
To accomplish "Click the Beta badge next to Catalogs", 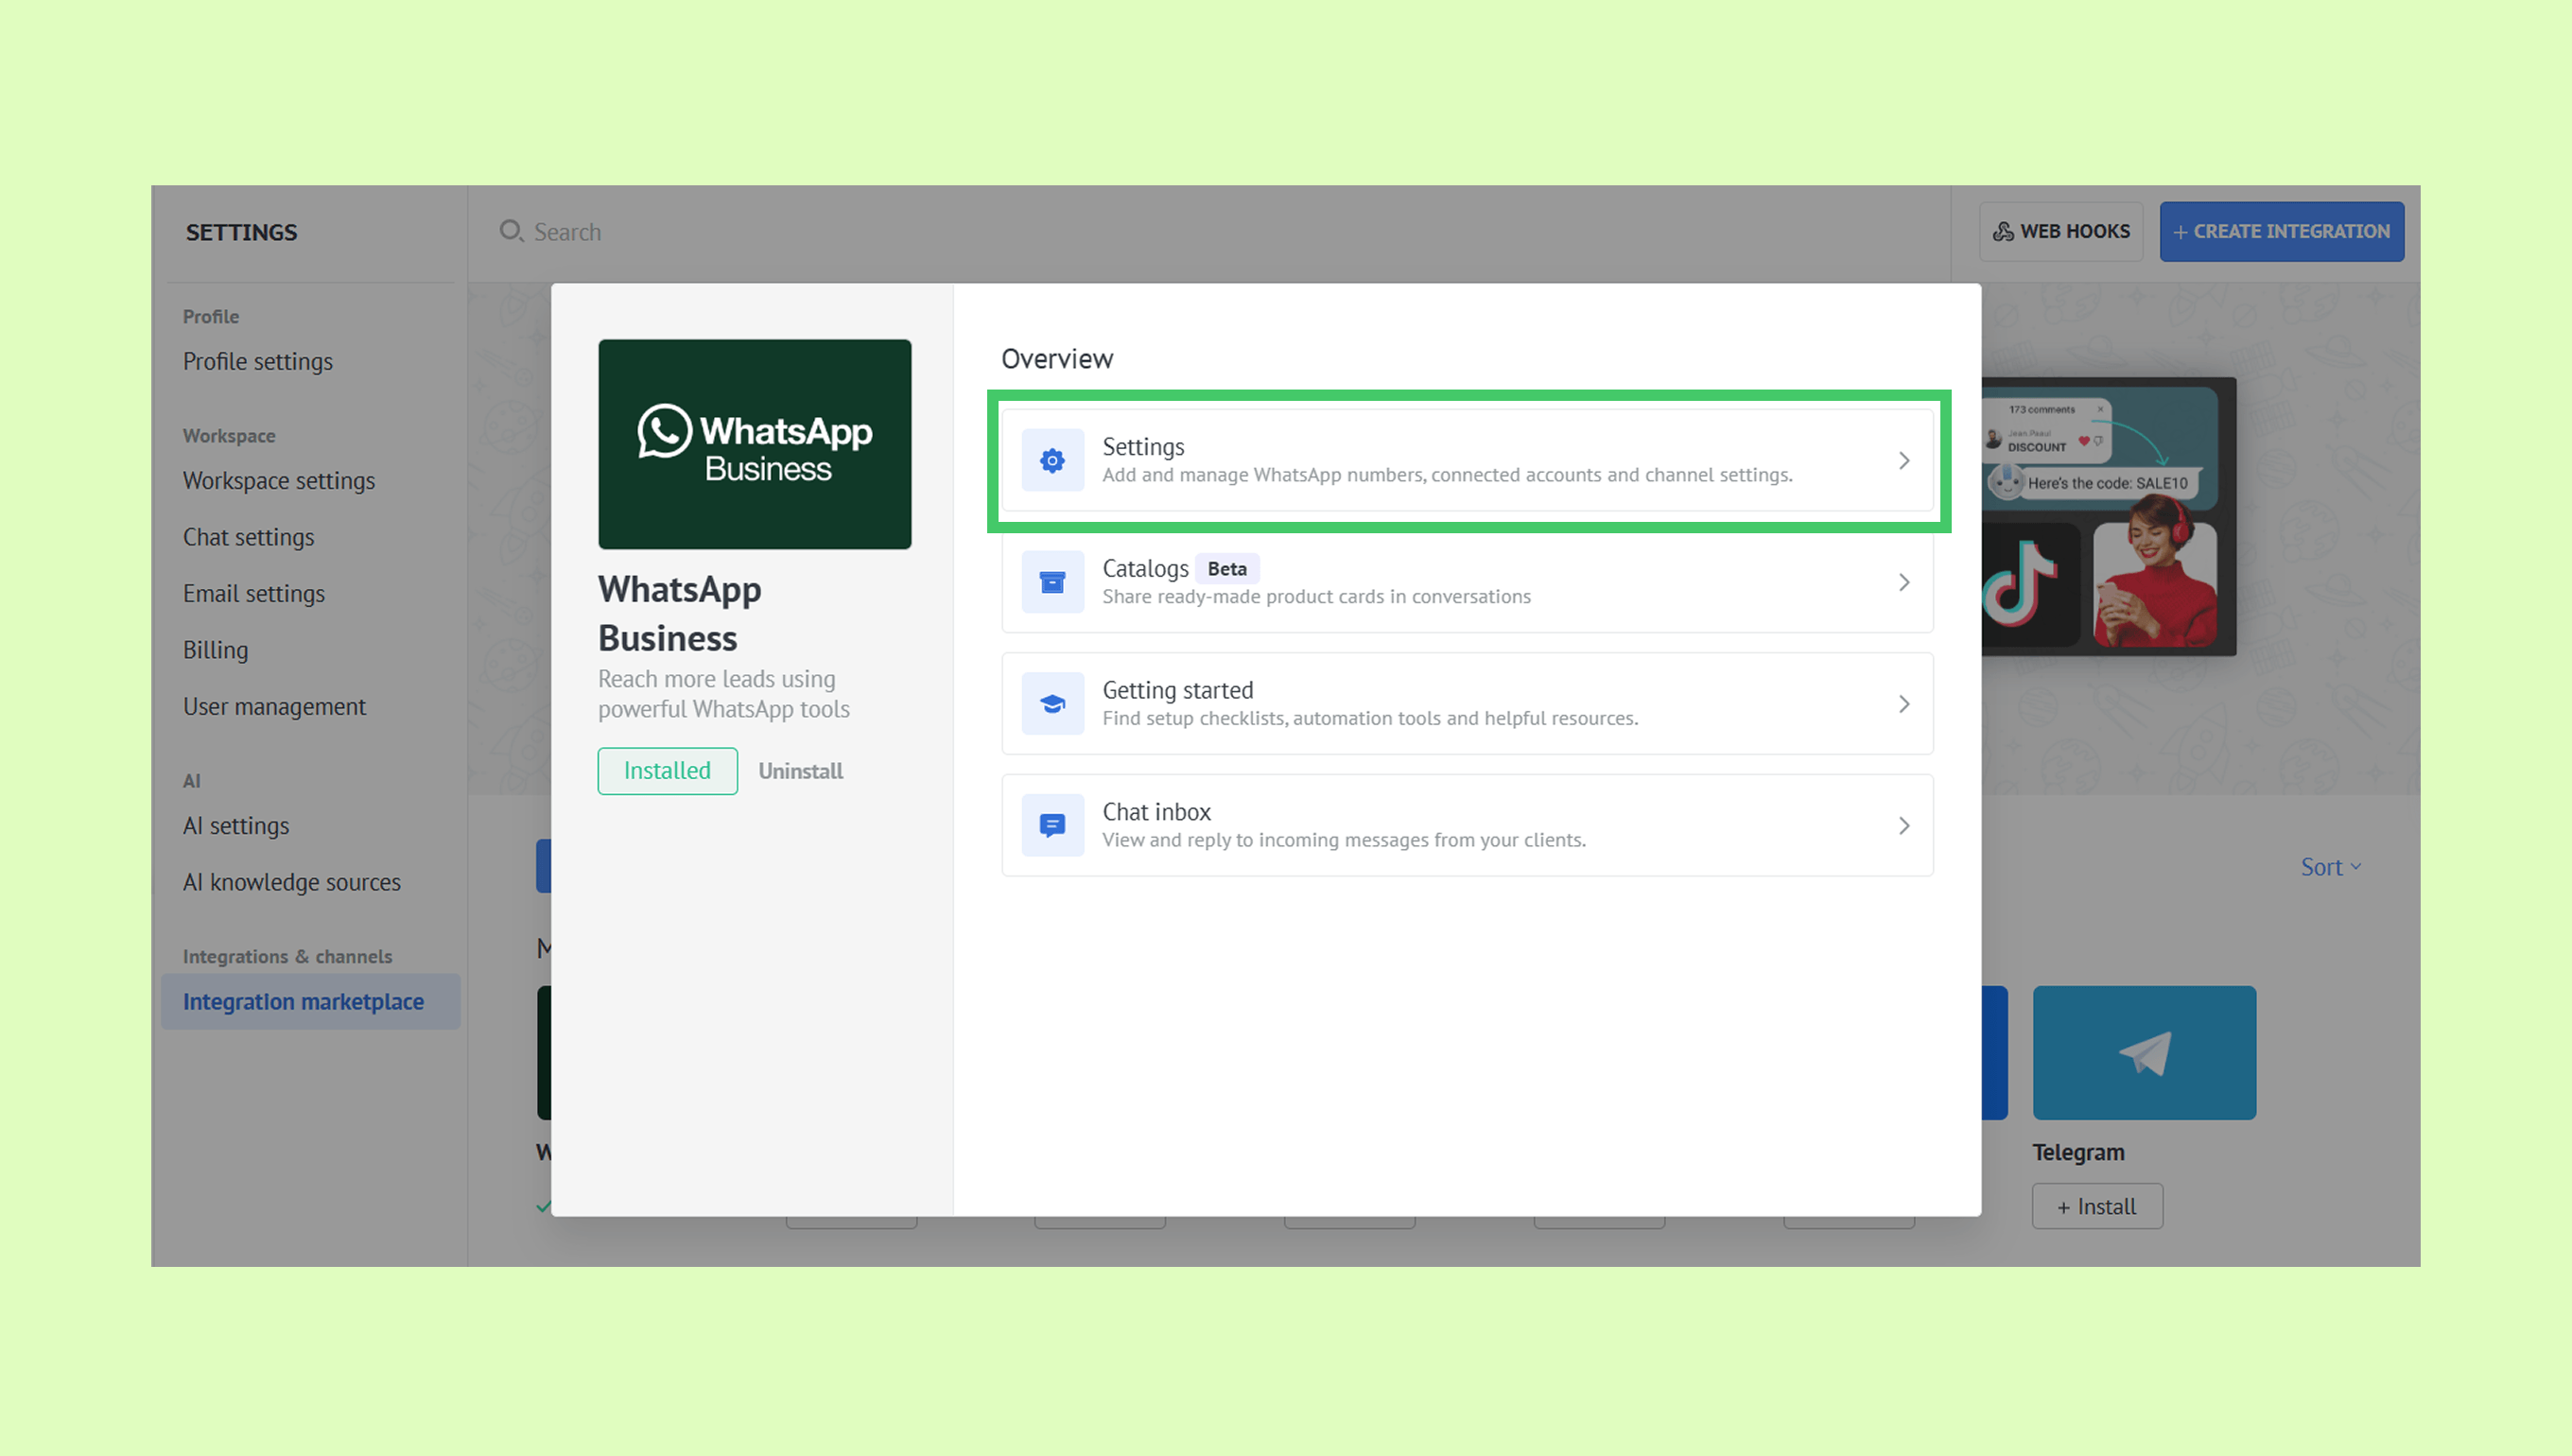I will [x=1227, y=568].
